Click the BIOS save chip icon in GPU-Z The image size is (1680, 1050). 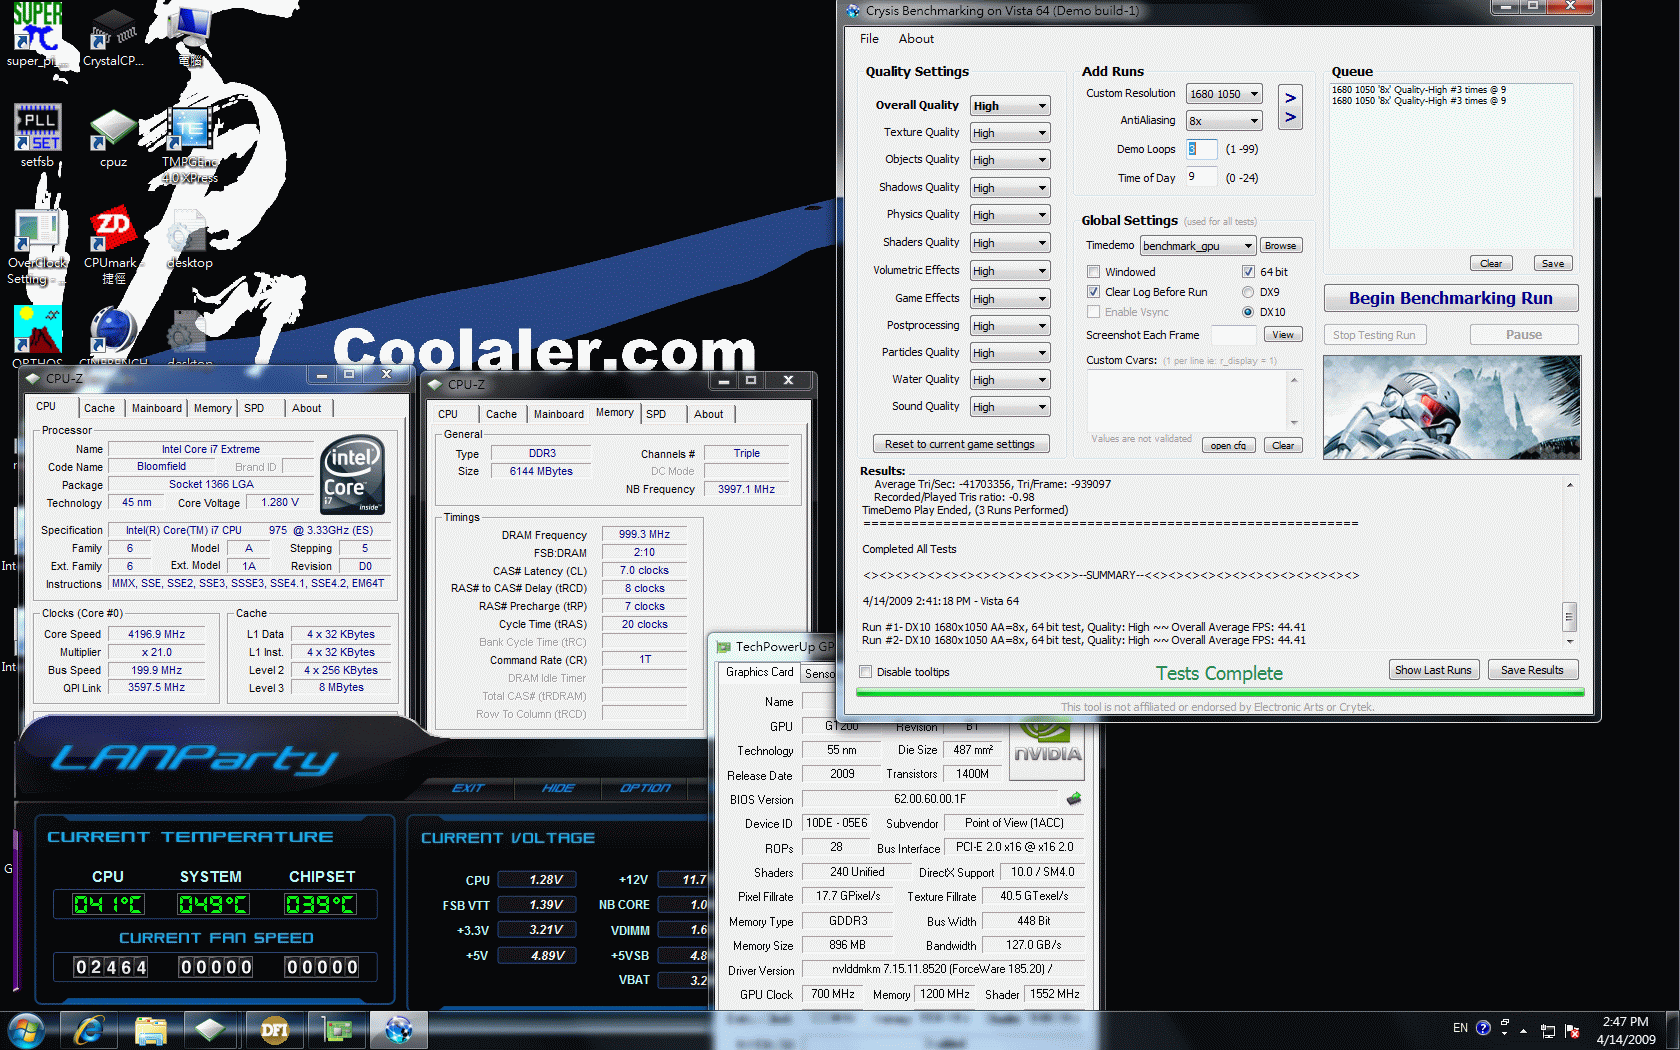tap(1074, 799)
